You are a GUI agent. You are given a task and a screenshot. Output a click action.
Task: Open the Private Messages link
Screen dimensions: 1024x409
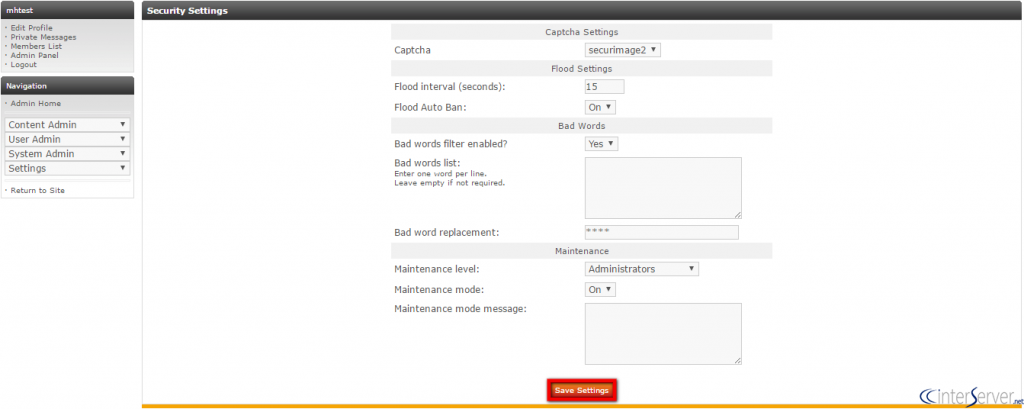(43, 37)
